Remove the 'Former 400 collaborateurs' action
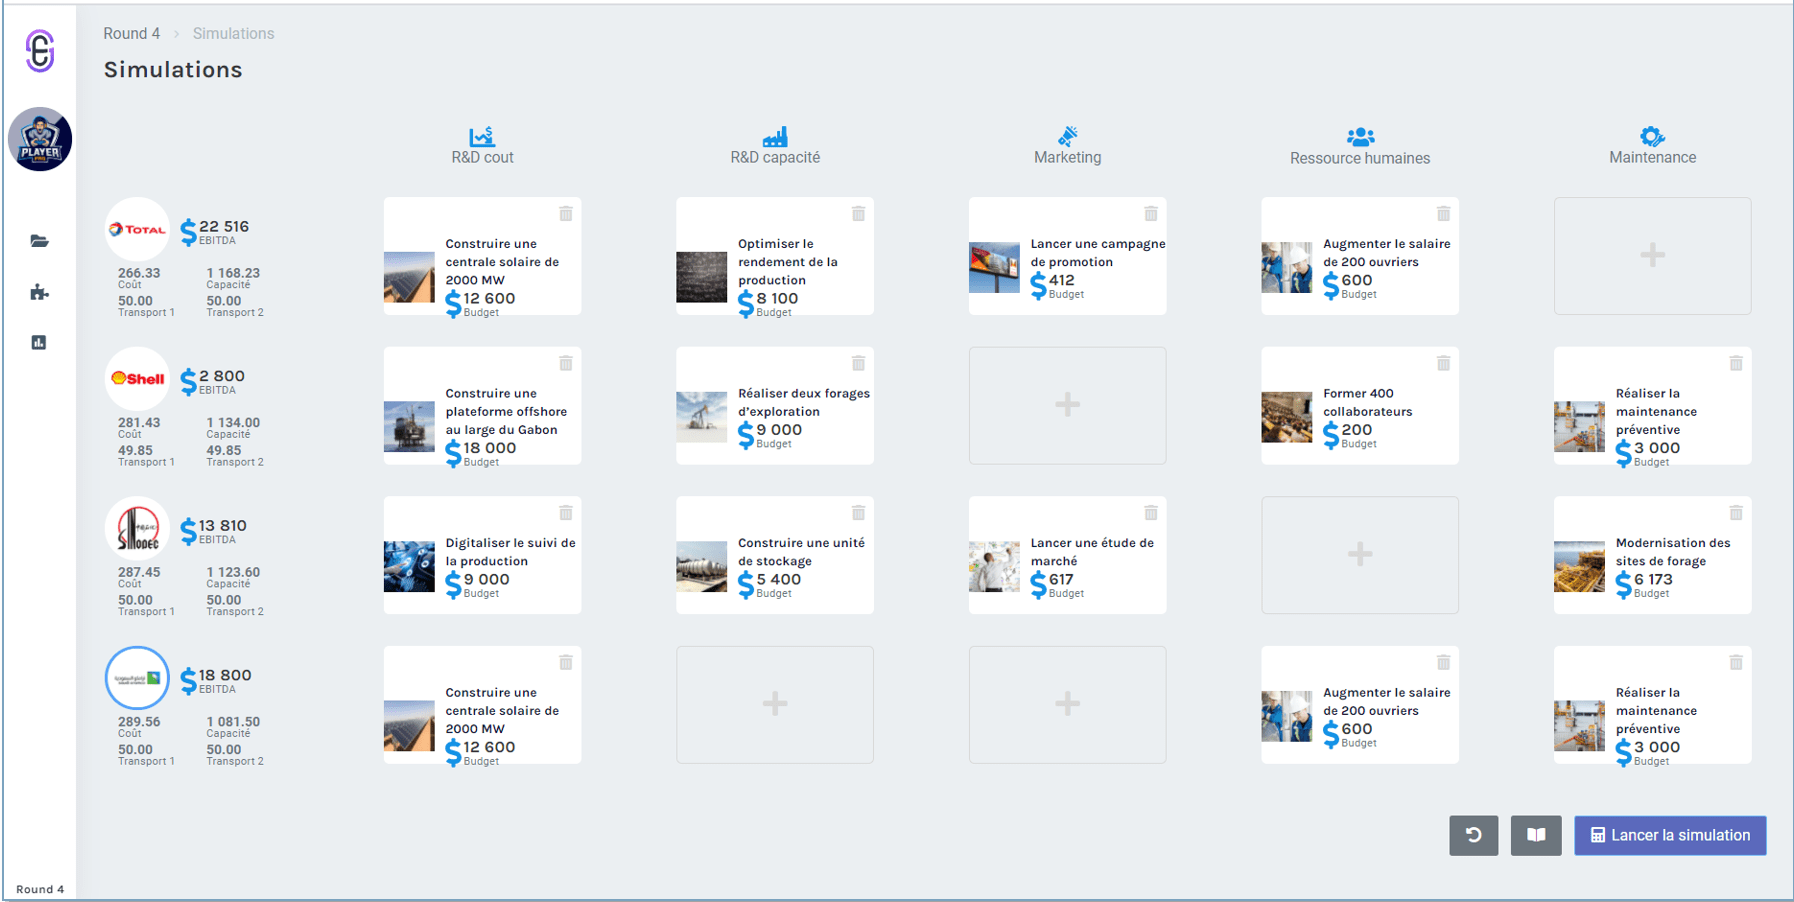 (1443, 363)
